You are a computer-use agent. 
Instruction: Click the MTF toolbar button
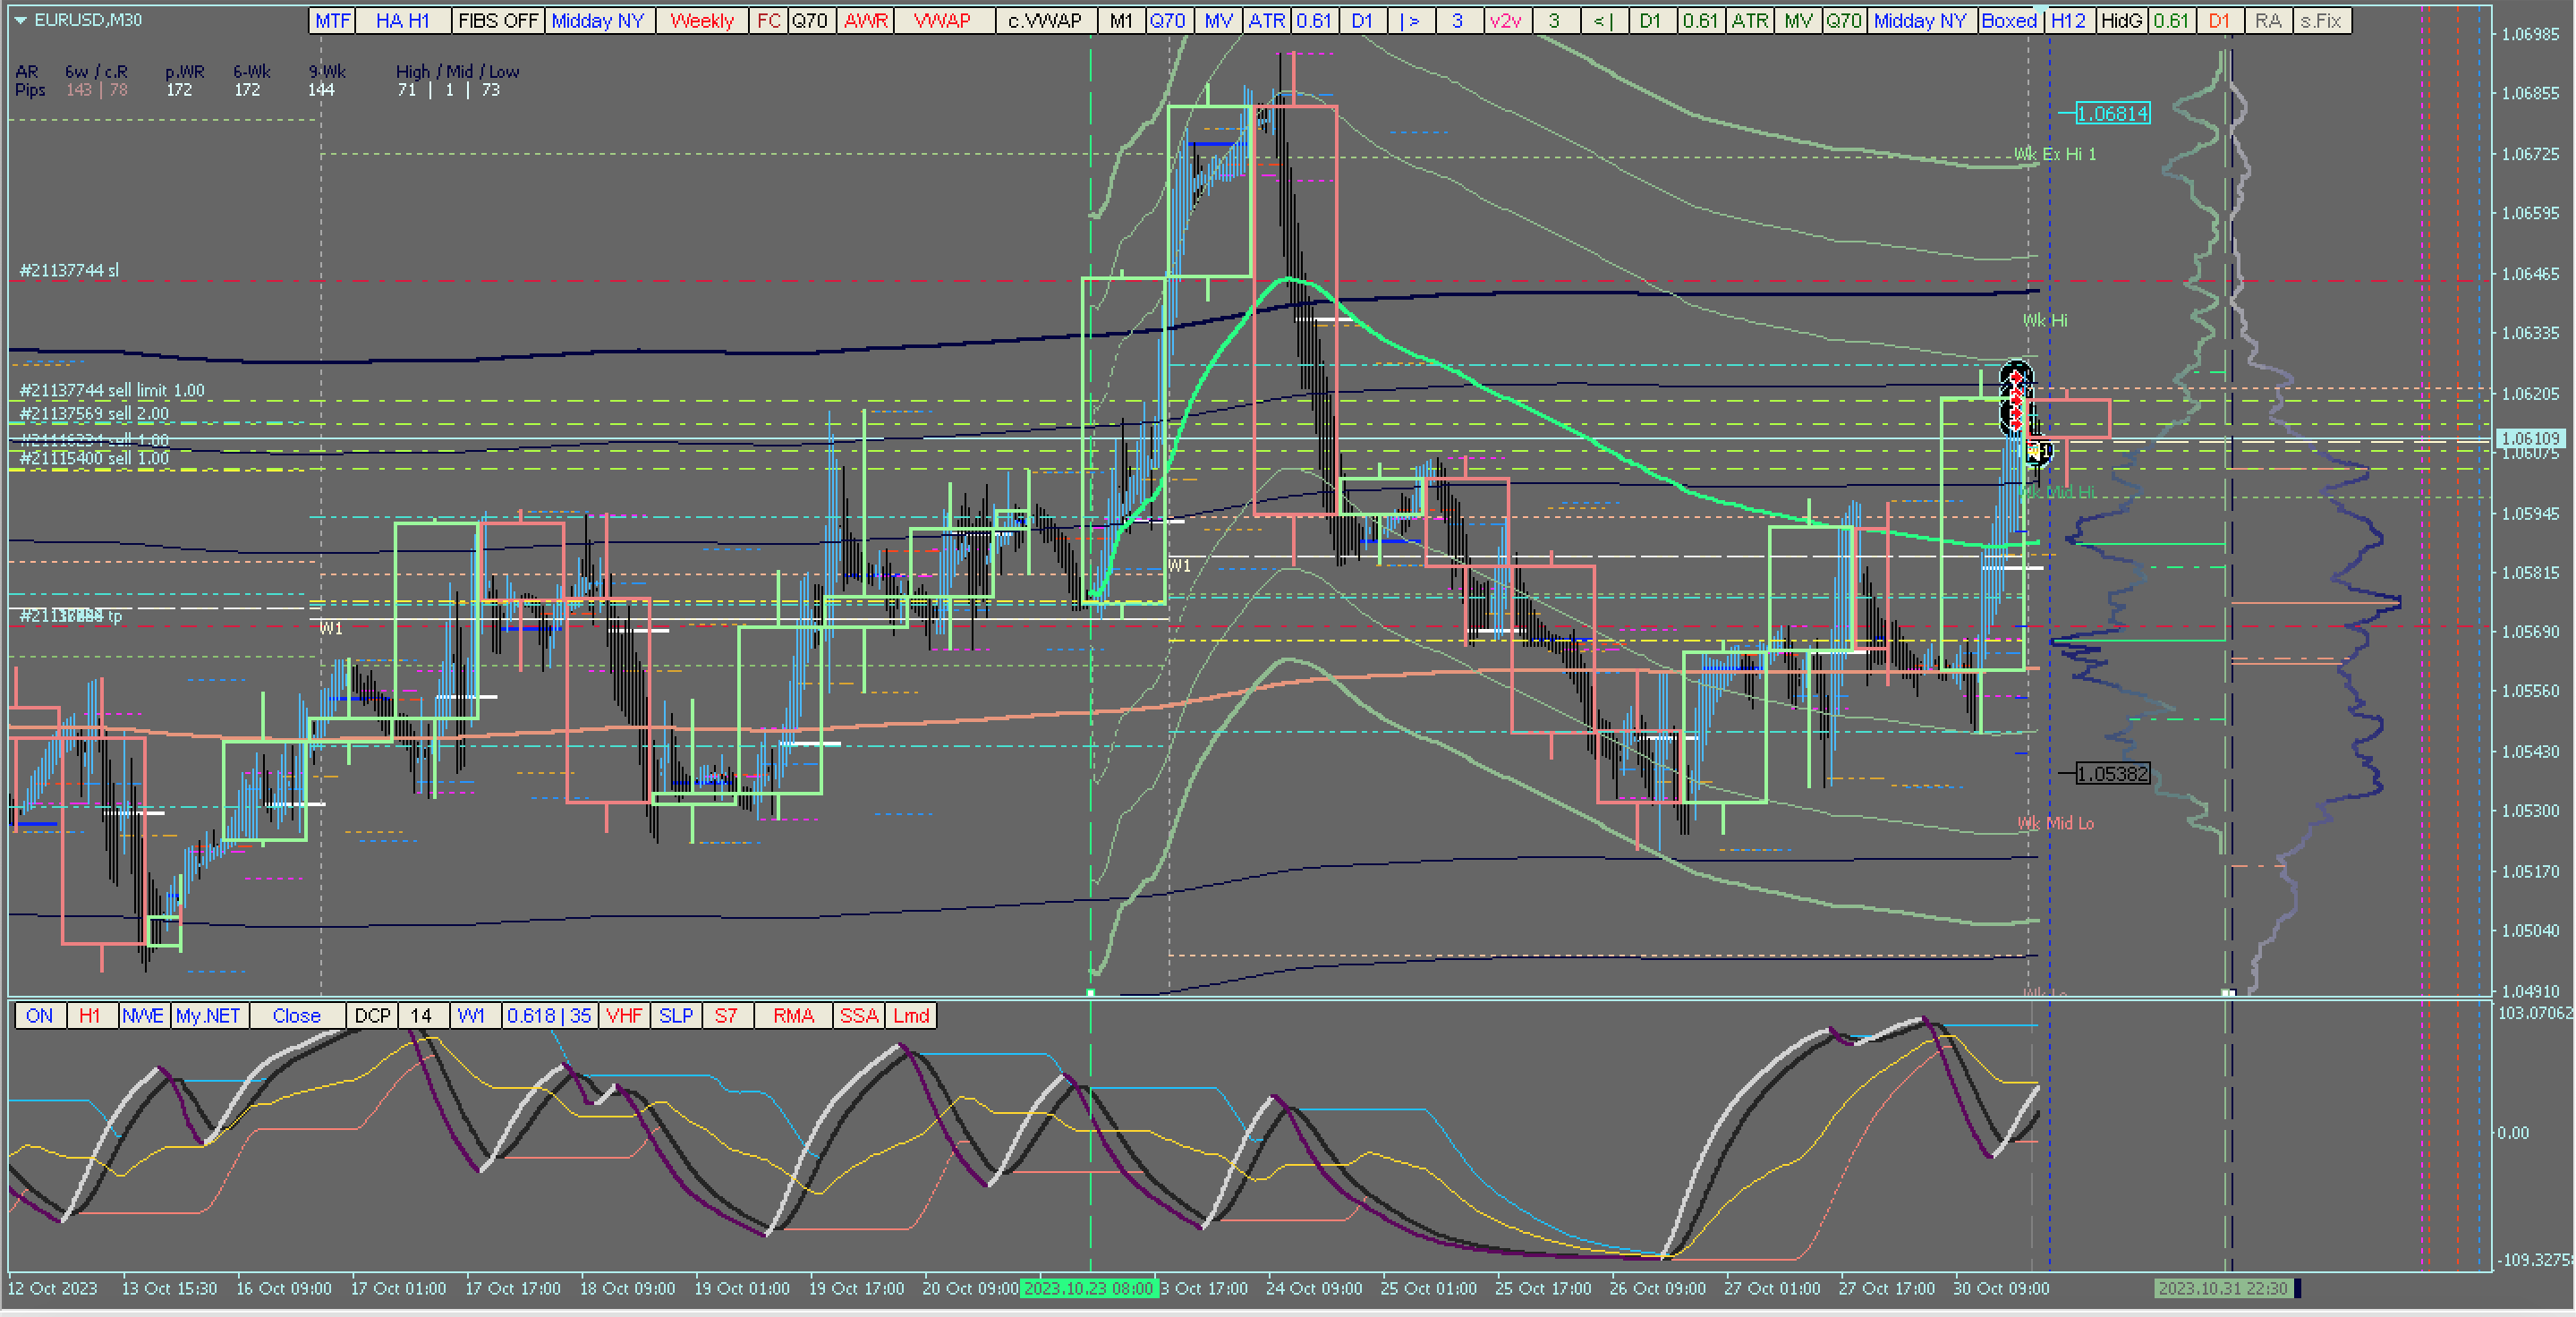(333, 21)
